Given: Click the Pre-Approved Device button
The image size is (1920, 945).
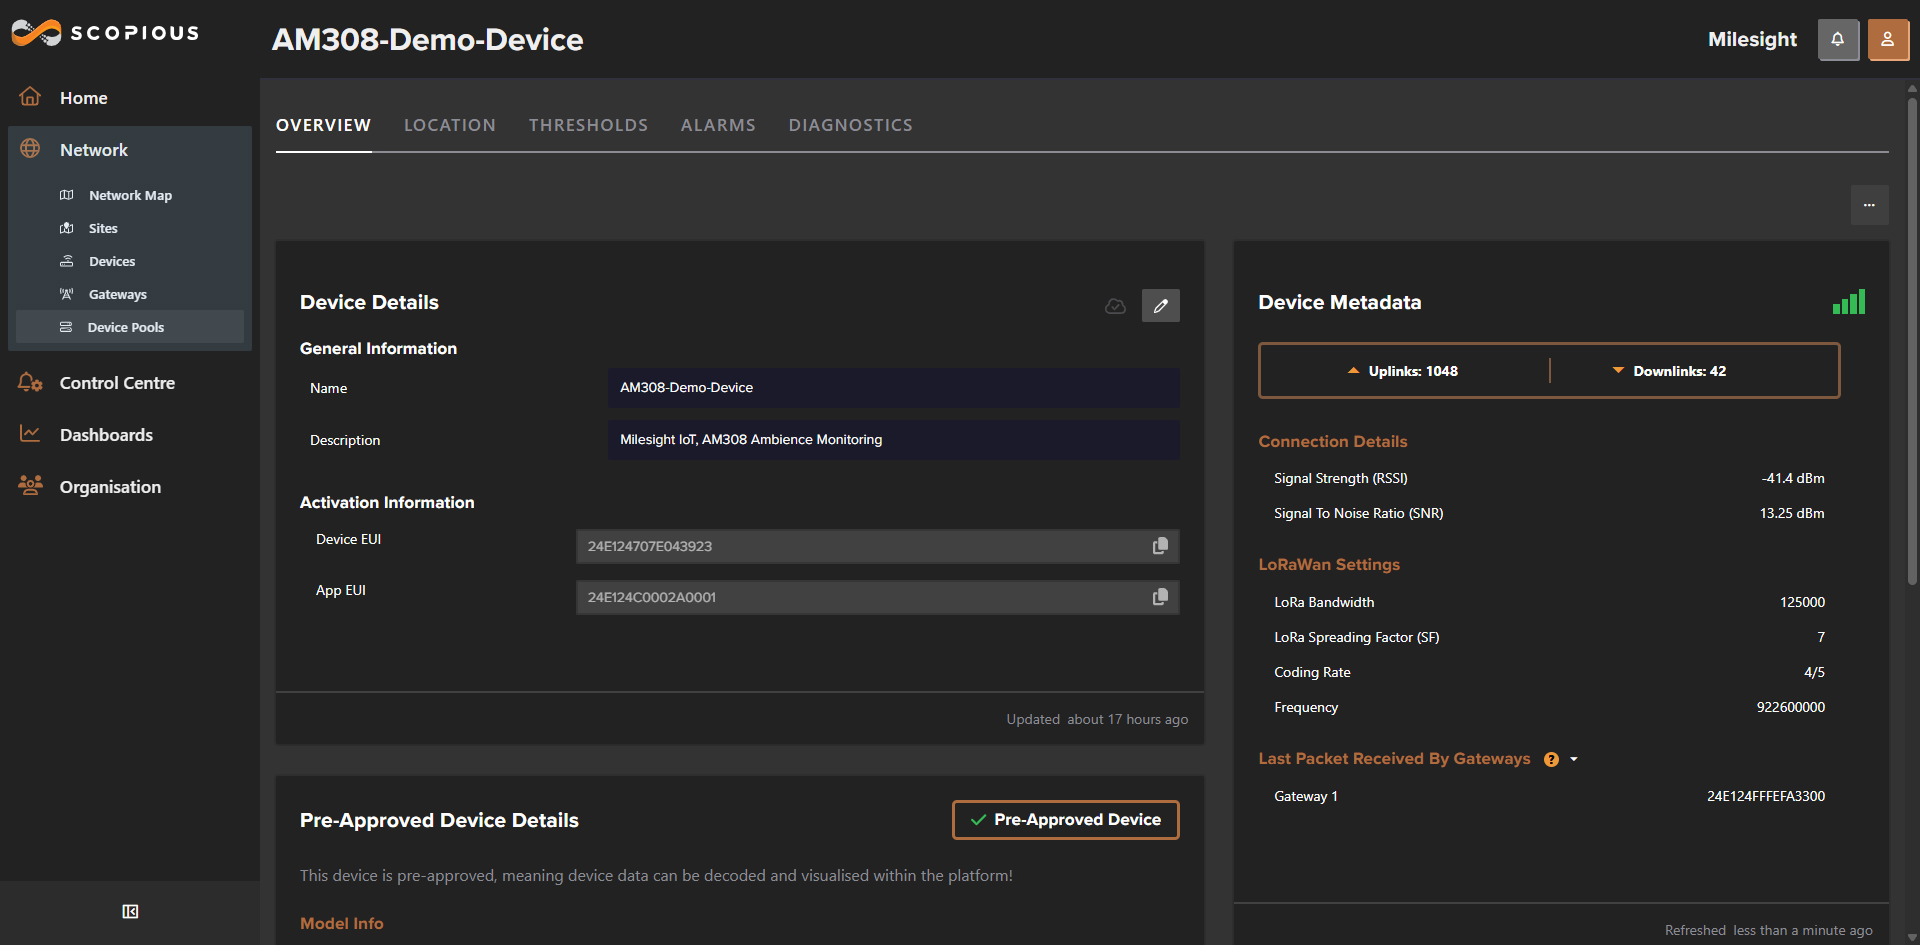Looking at the screenshot, I should [1066, 820].
